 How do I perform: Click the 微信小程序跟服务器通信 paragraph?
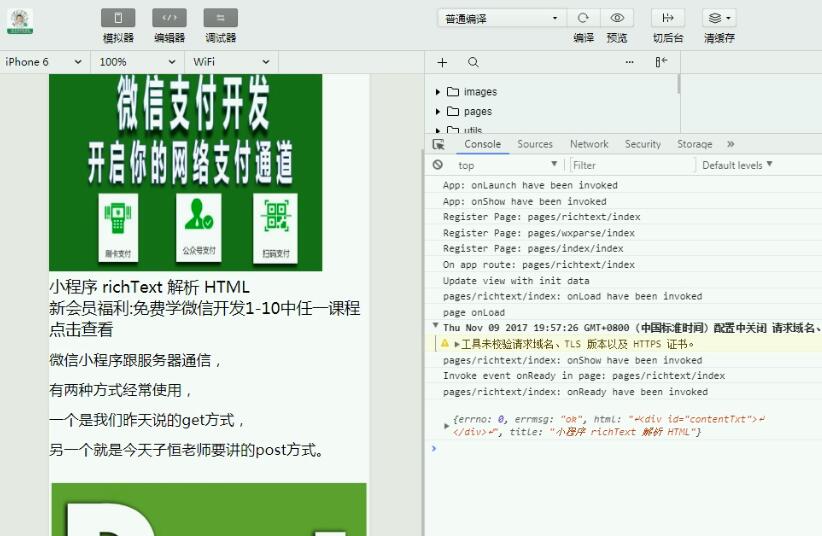(136, 360)
